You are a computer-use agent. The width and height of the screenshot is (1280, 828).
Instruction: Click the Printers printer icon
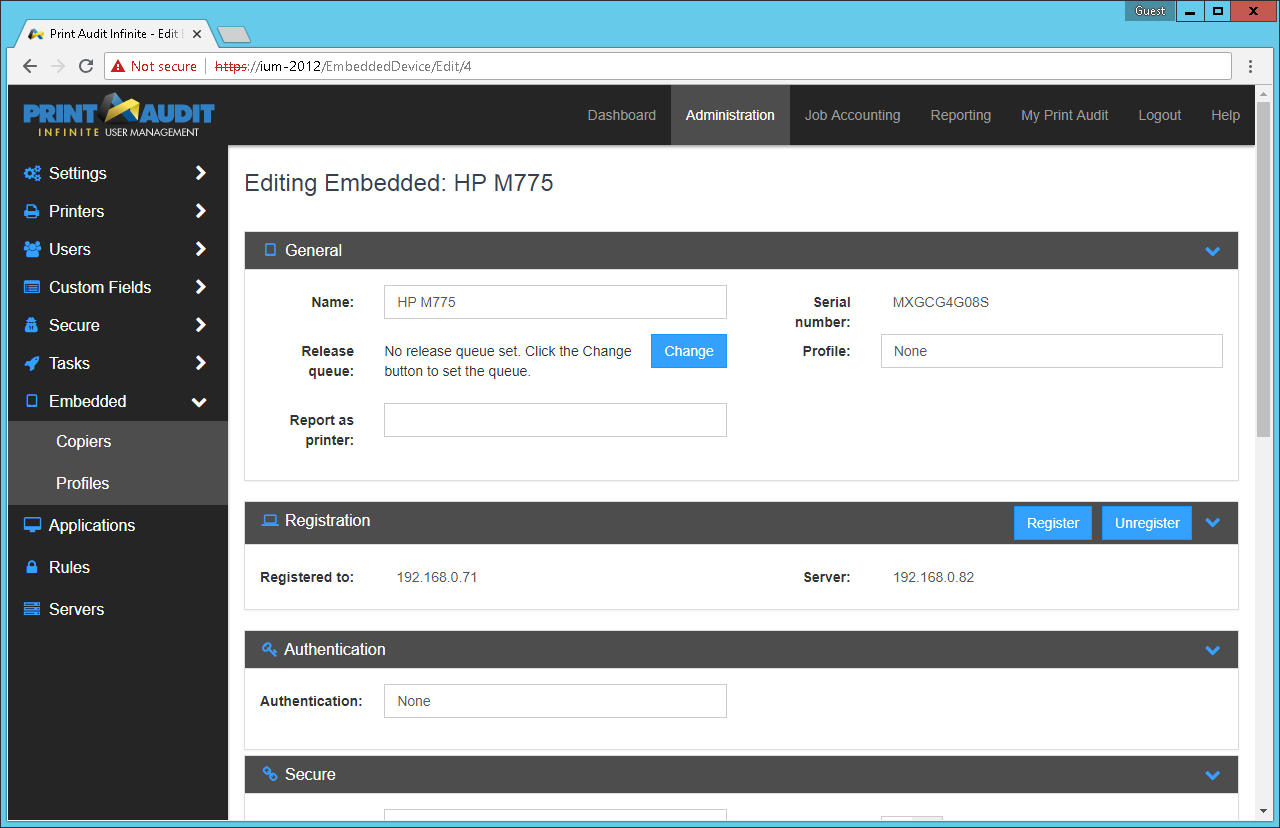pos(32,211)
